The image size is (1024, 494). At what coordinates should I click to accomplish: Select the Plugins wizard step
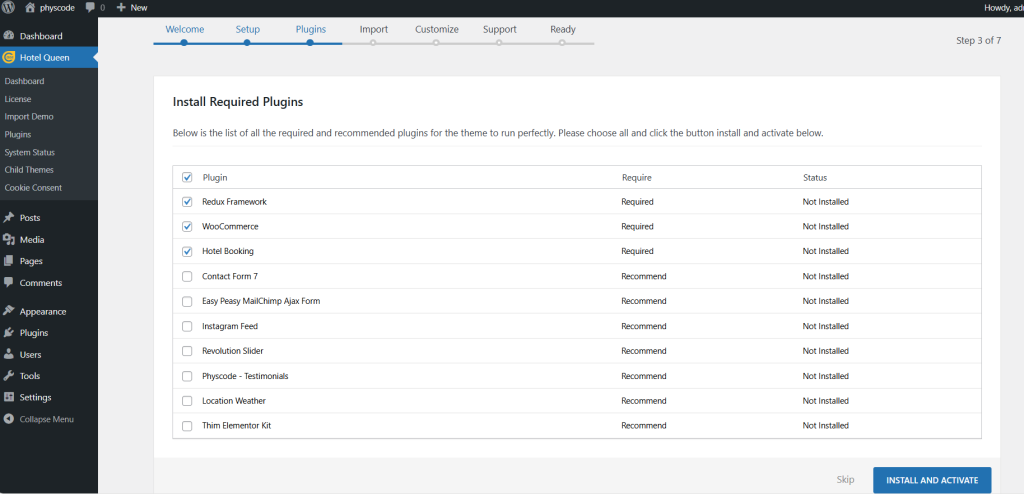(x=311, y=29)
